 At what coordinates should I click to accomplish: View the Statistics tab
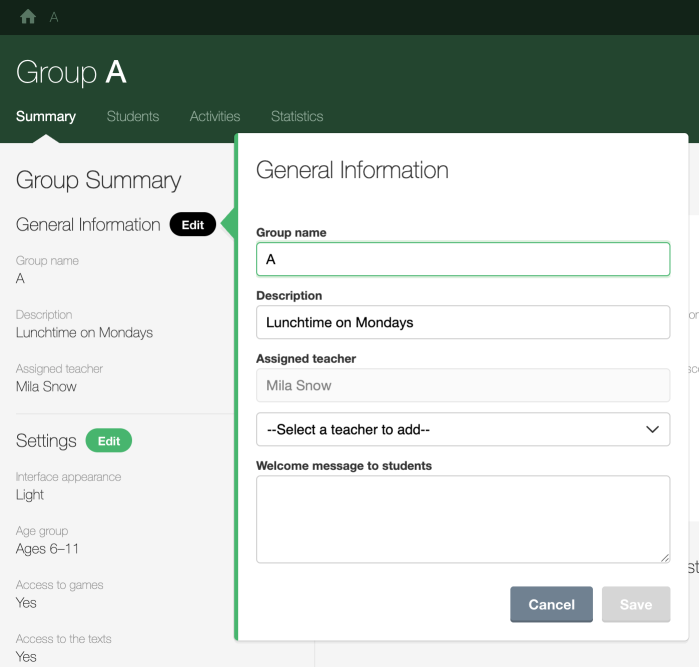pos(297,116)
